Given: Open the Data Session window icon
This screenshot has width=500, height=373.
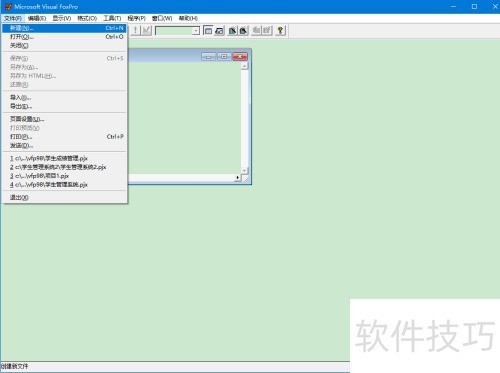Looking at the screenshot, I should pyautogui.click(x=219, y=31).
